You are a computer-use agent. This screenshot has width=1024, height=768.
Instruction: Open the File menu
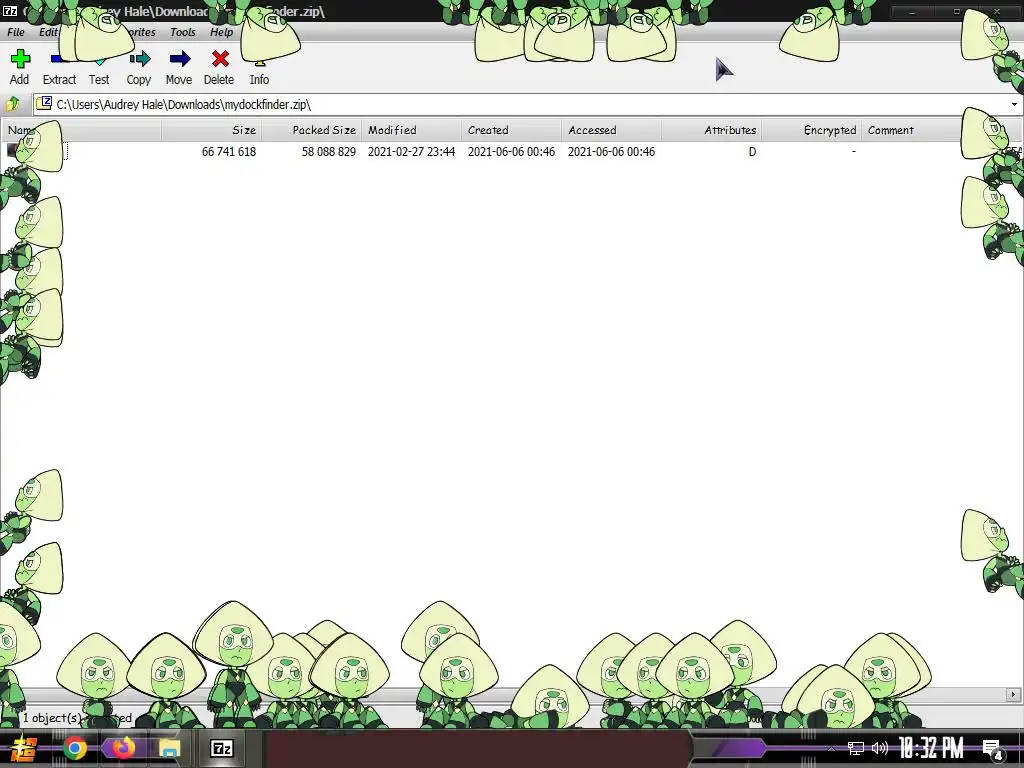tap(16, 32)
